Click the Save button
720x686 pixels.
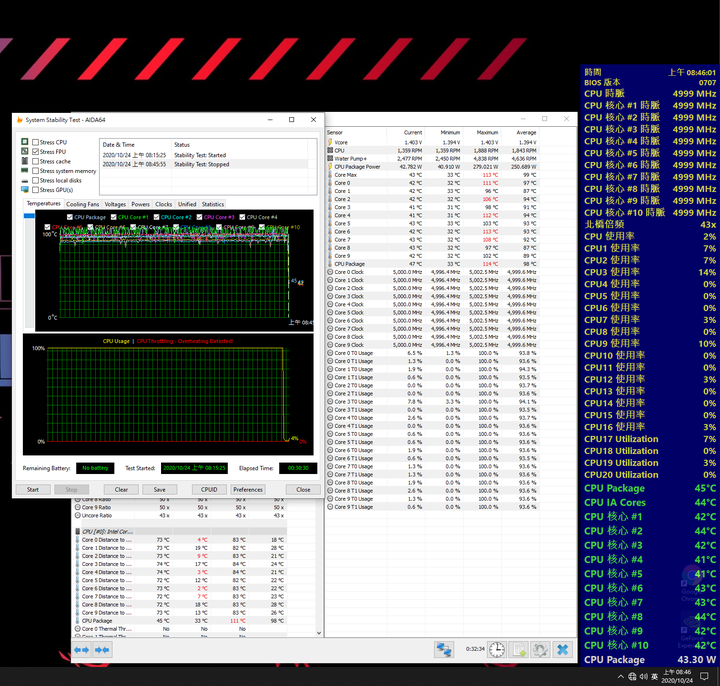[159, 489]
